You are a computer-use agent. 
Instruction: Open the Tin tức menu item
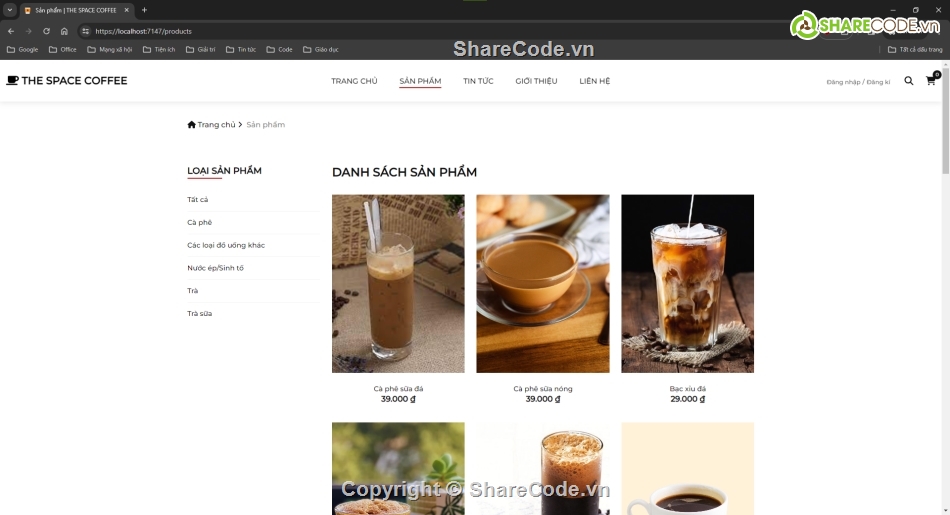click(478, 81)
